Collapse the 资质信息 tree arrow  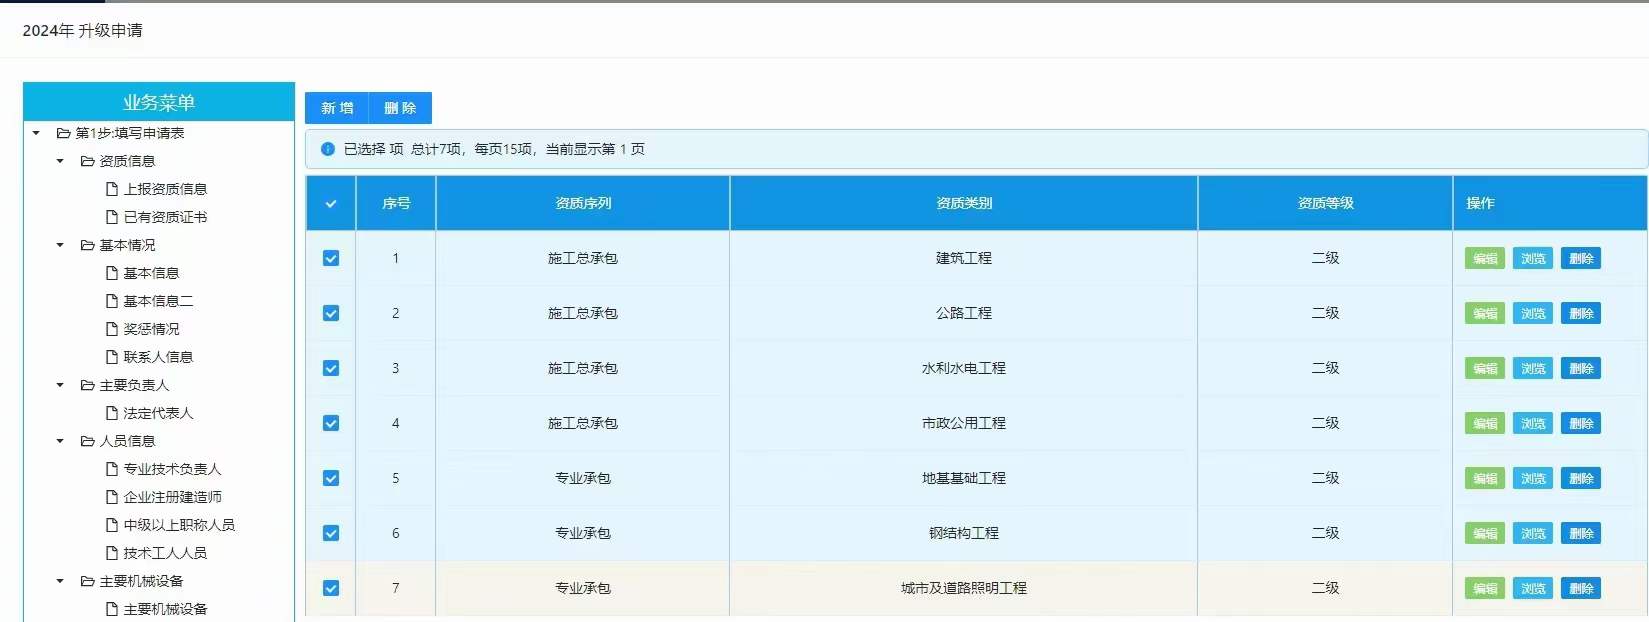(60, 161)
